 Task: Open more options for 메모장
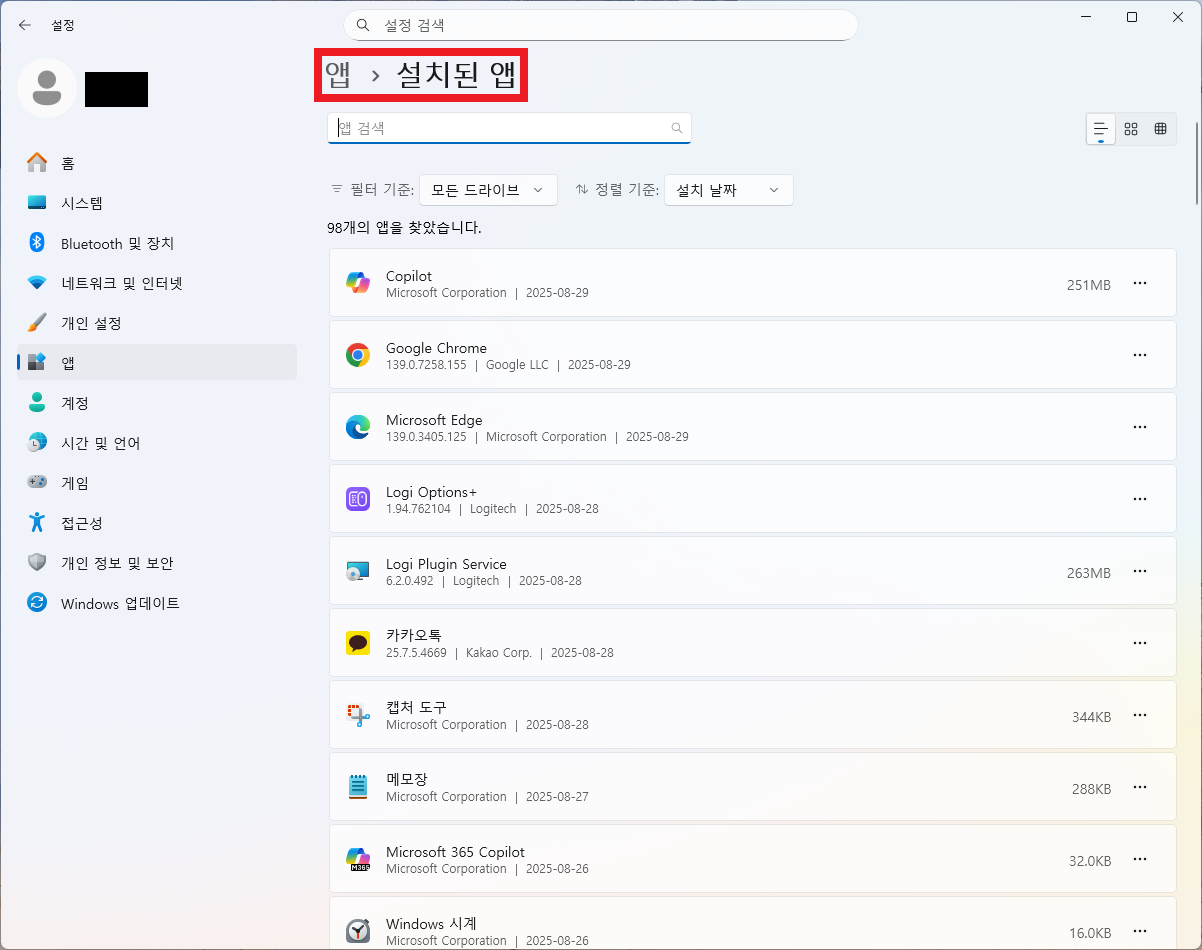point(1140,787)
